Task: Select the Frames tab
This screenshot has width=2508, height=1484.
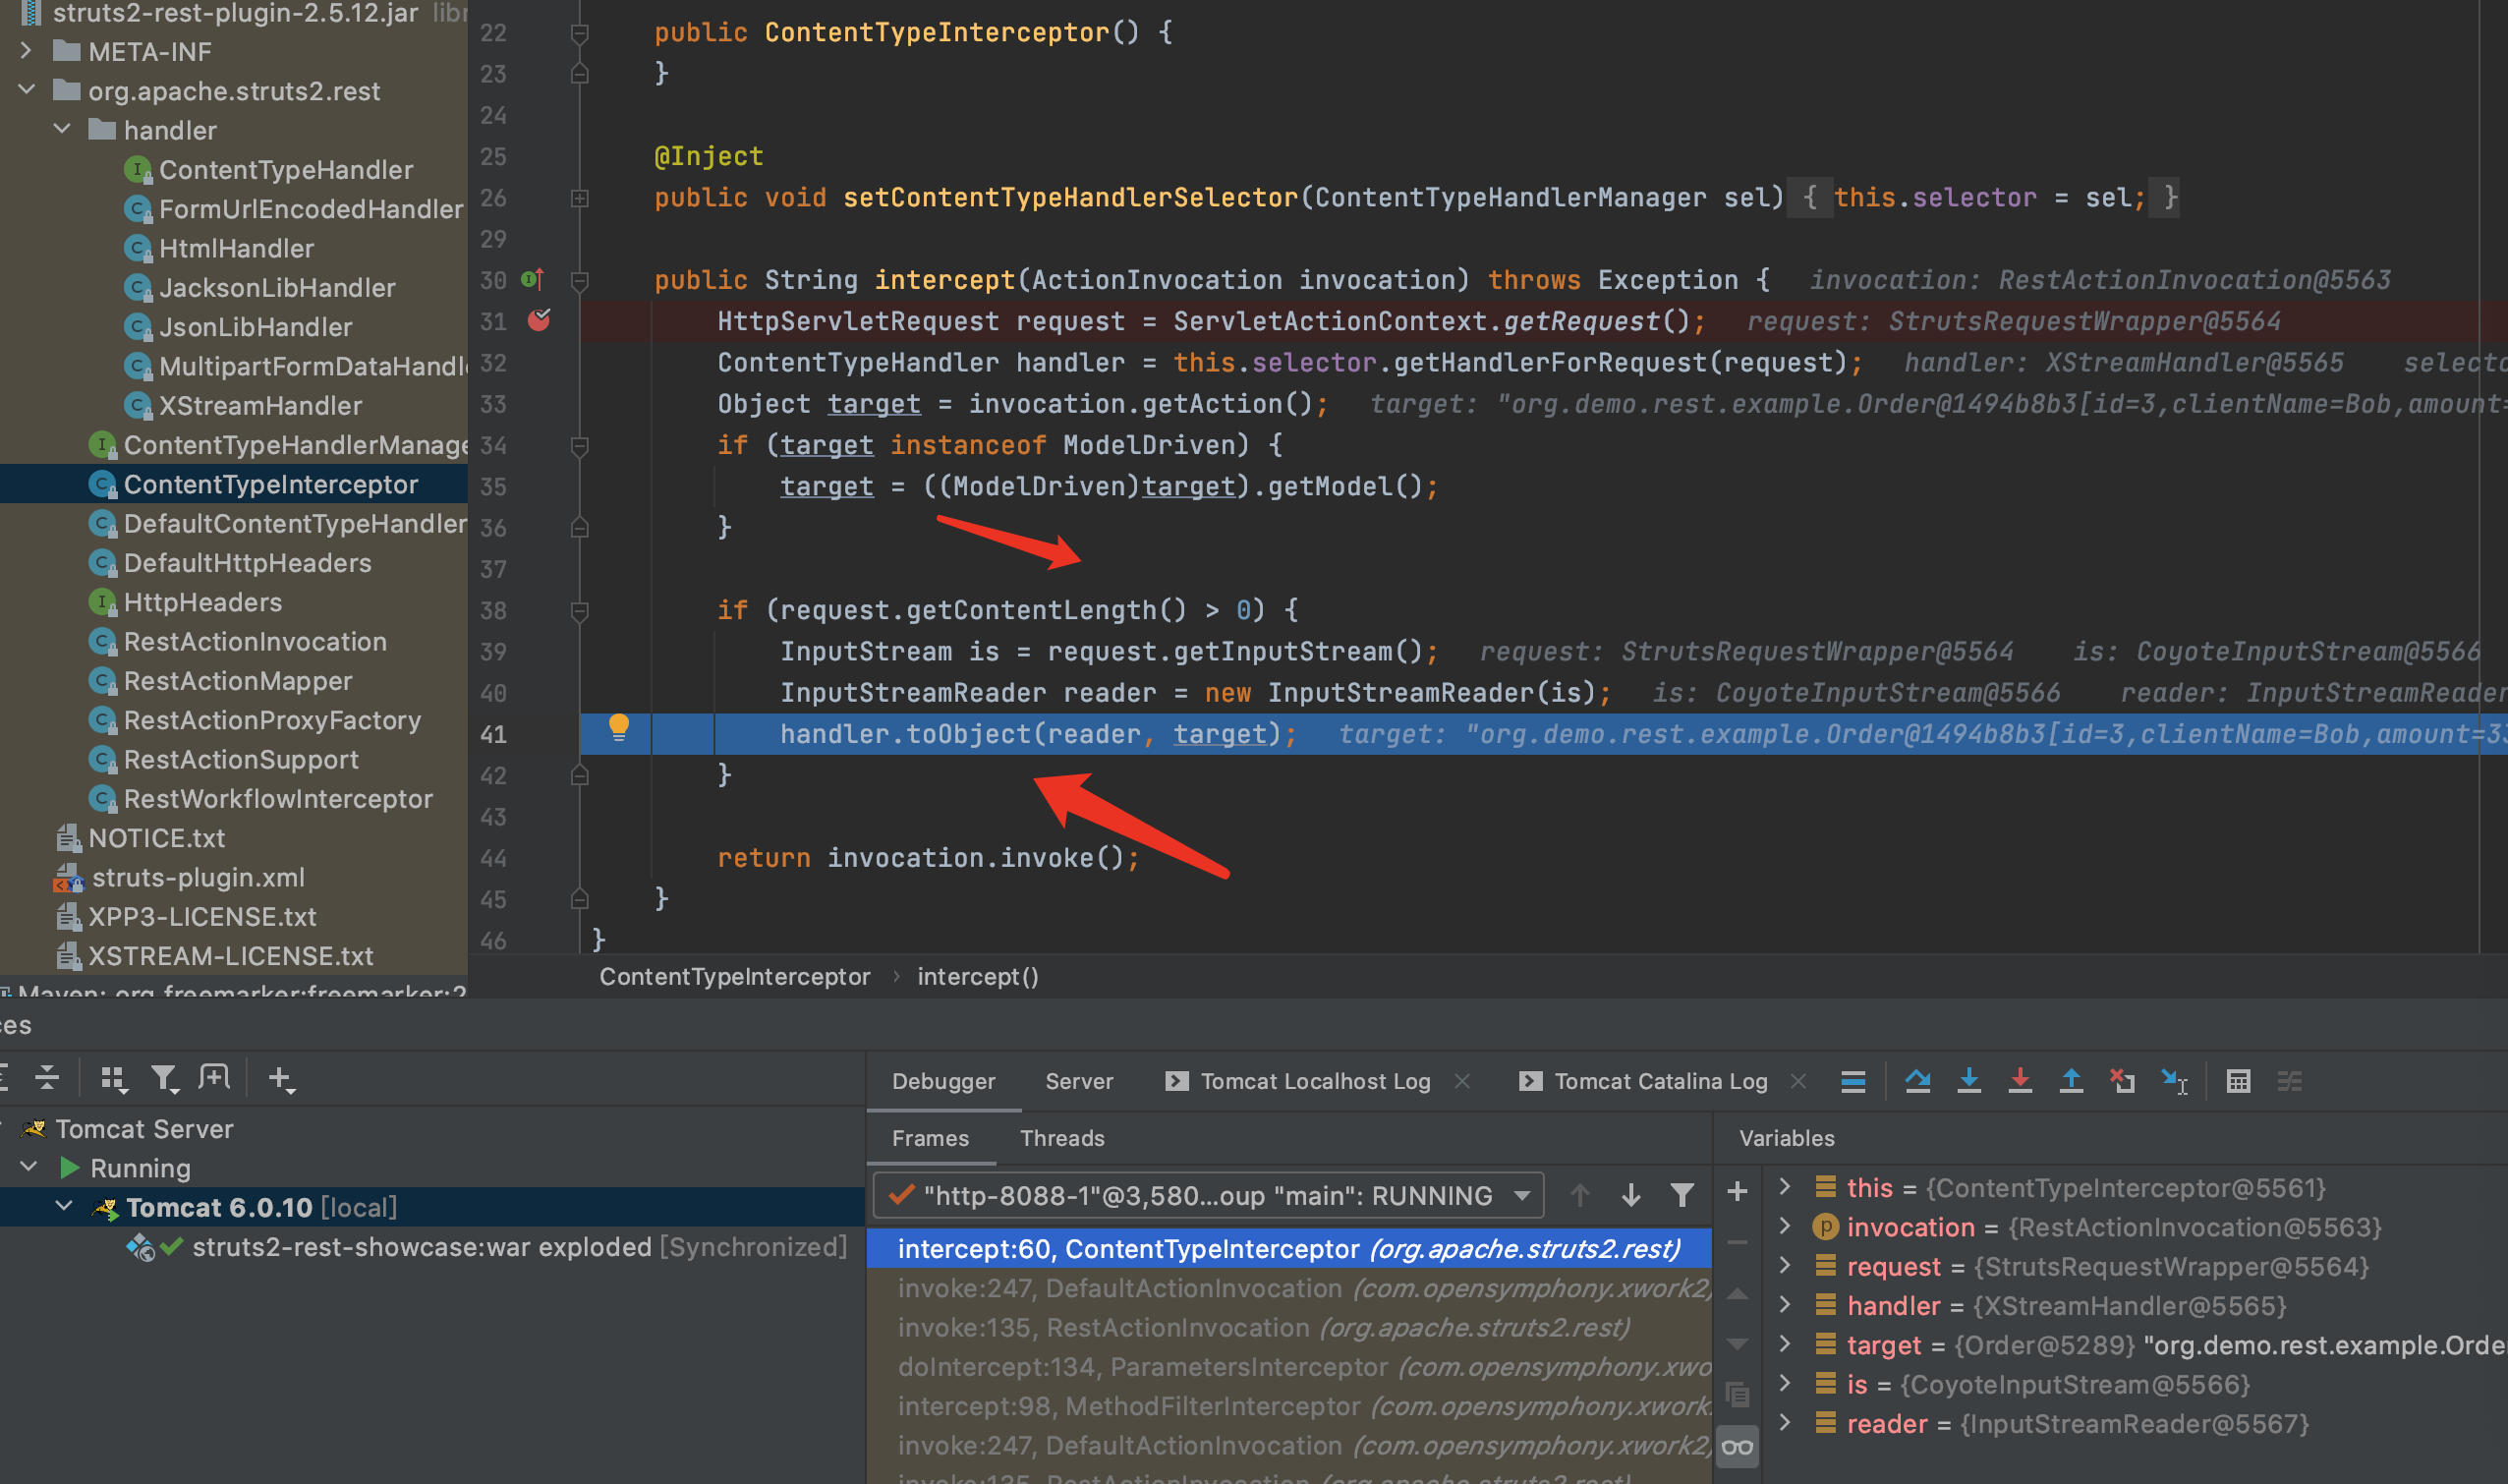Action: 930,1138
